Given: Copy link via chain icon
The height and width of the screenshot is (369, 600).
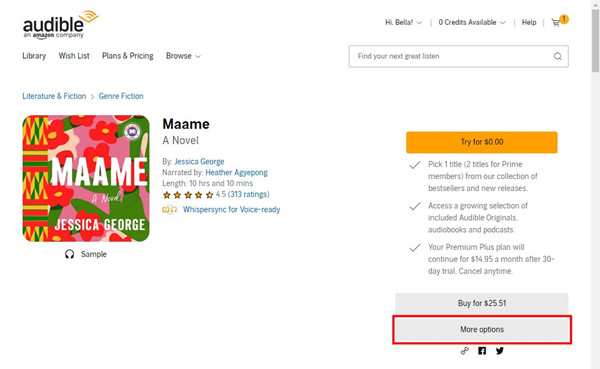Looking at the screenshot, I should click(x=465, y=351).
